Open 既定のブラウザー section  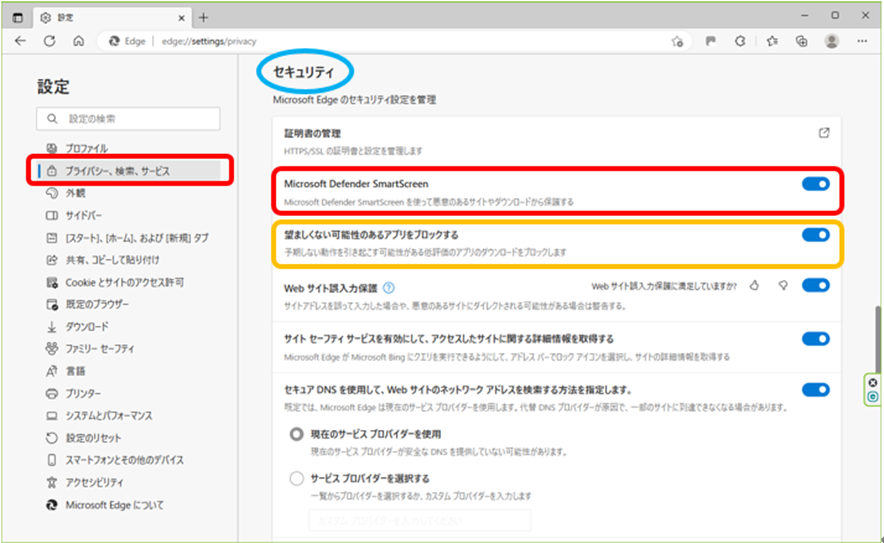click(97, 304)
